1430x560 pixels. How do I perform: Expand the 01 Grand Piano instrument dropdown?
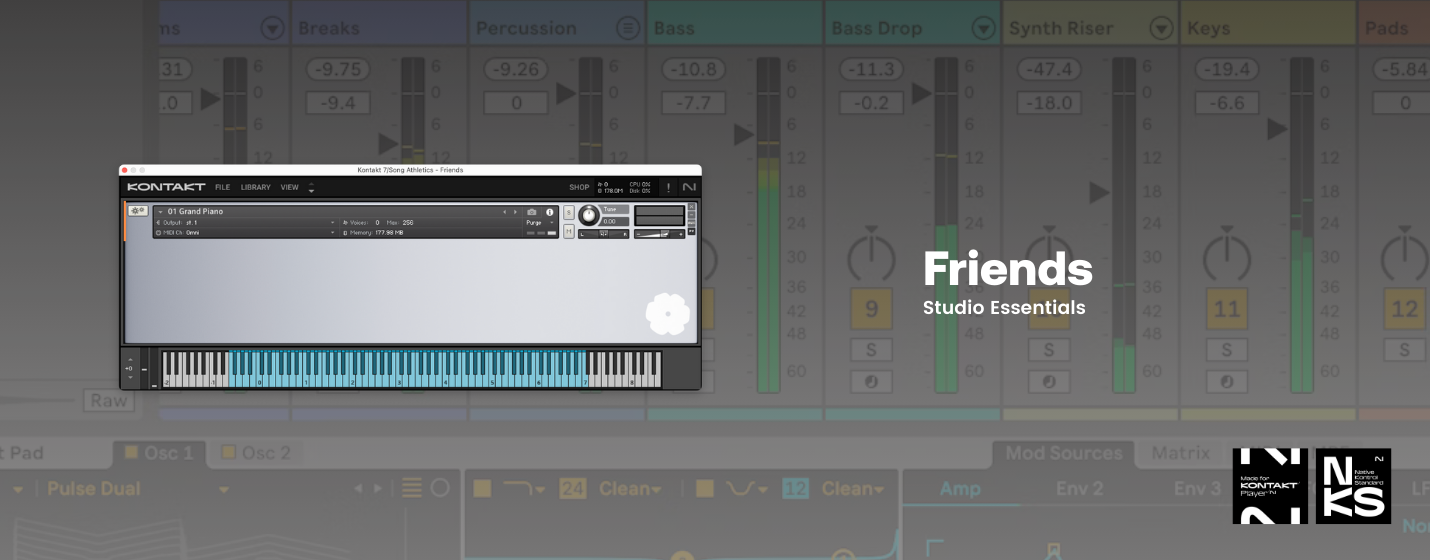point(160,212)
